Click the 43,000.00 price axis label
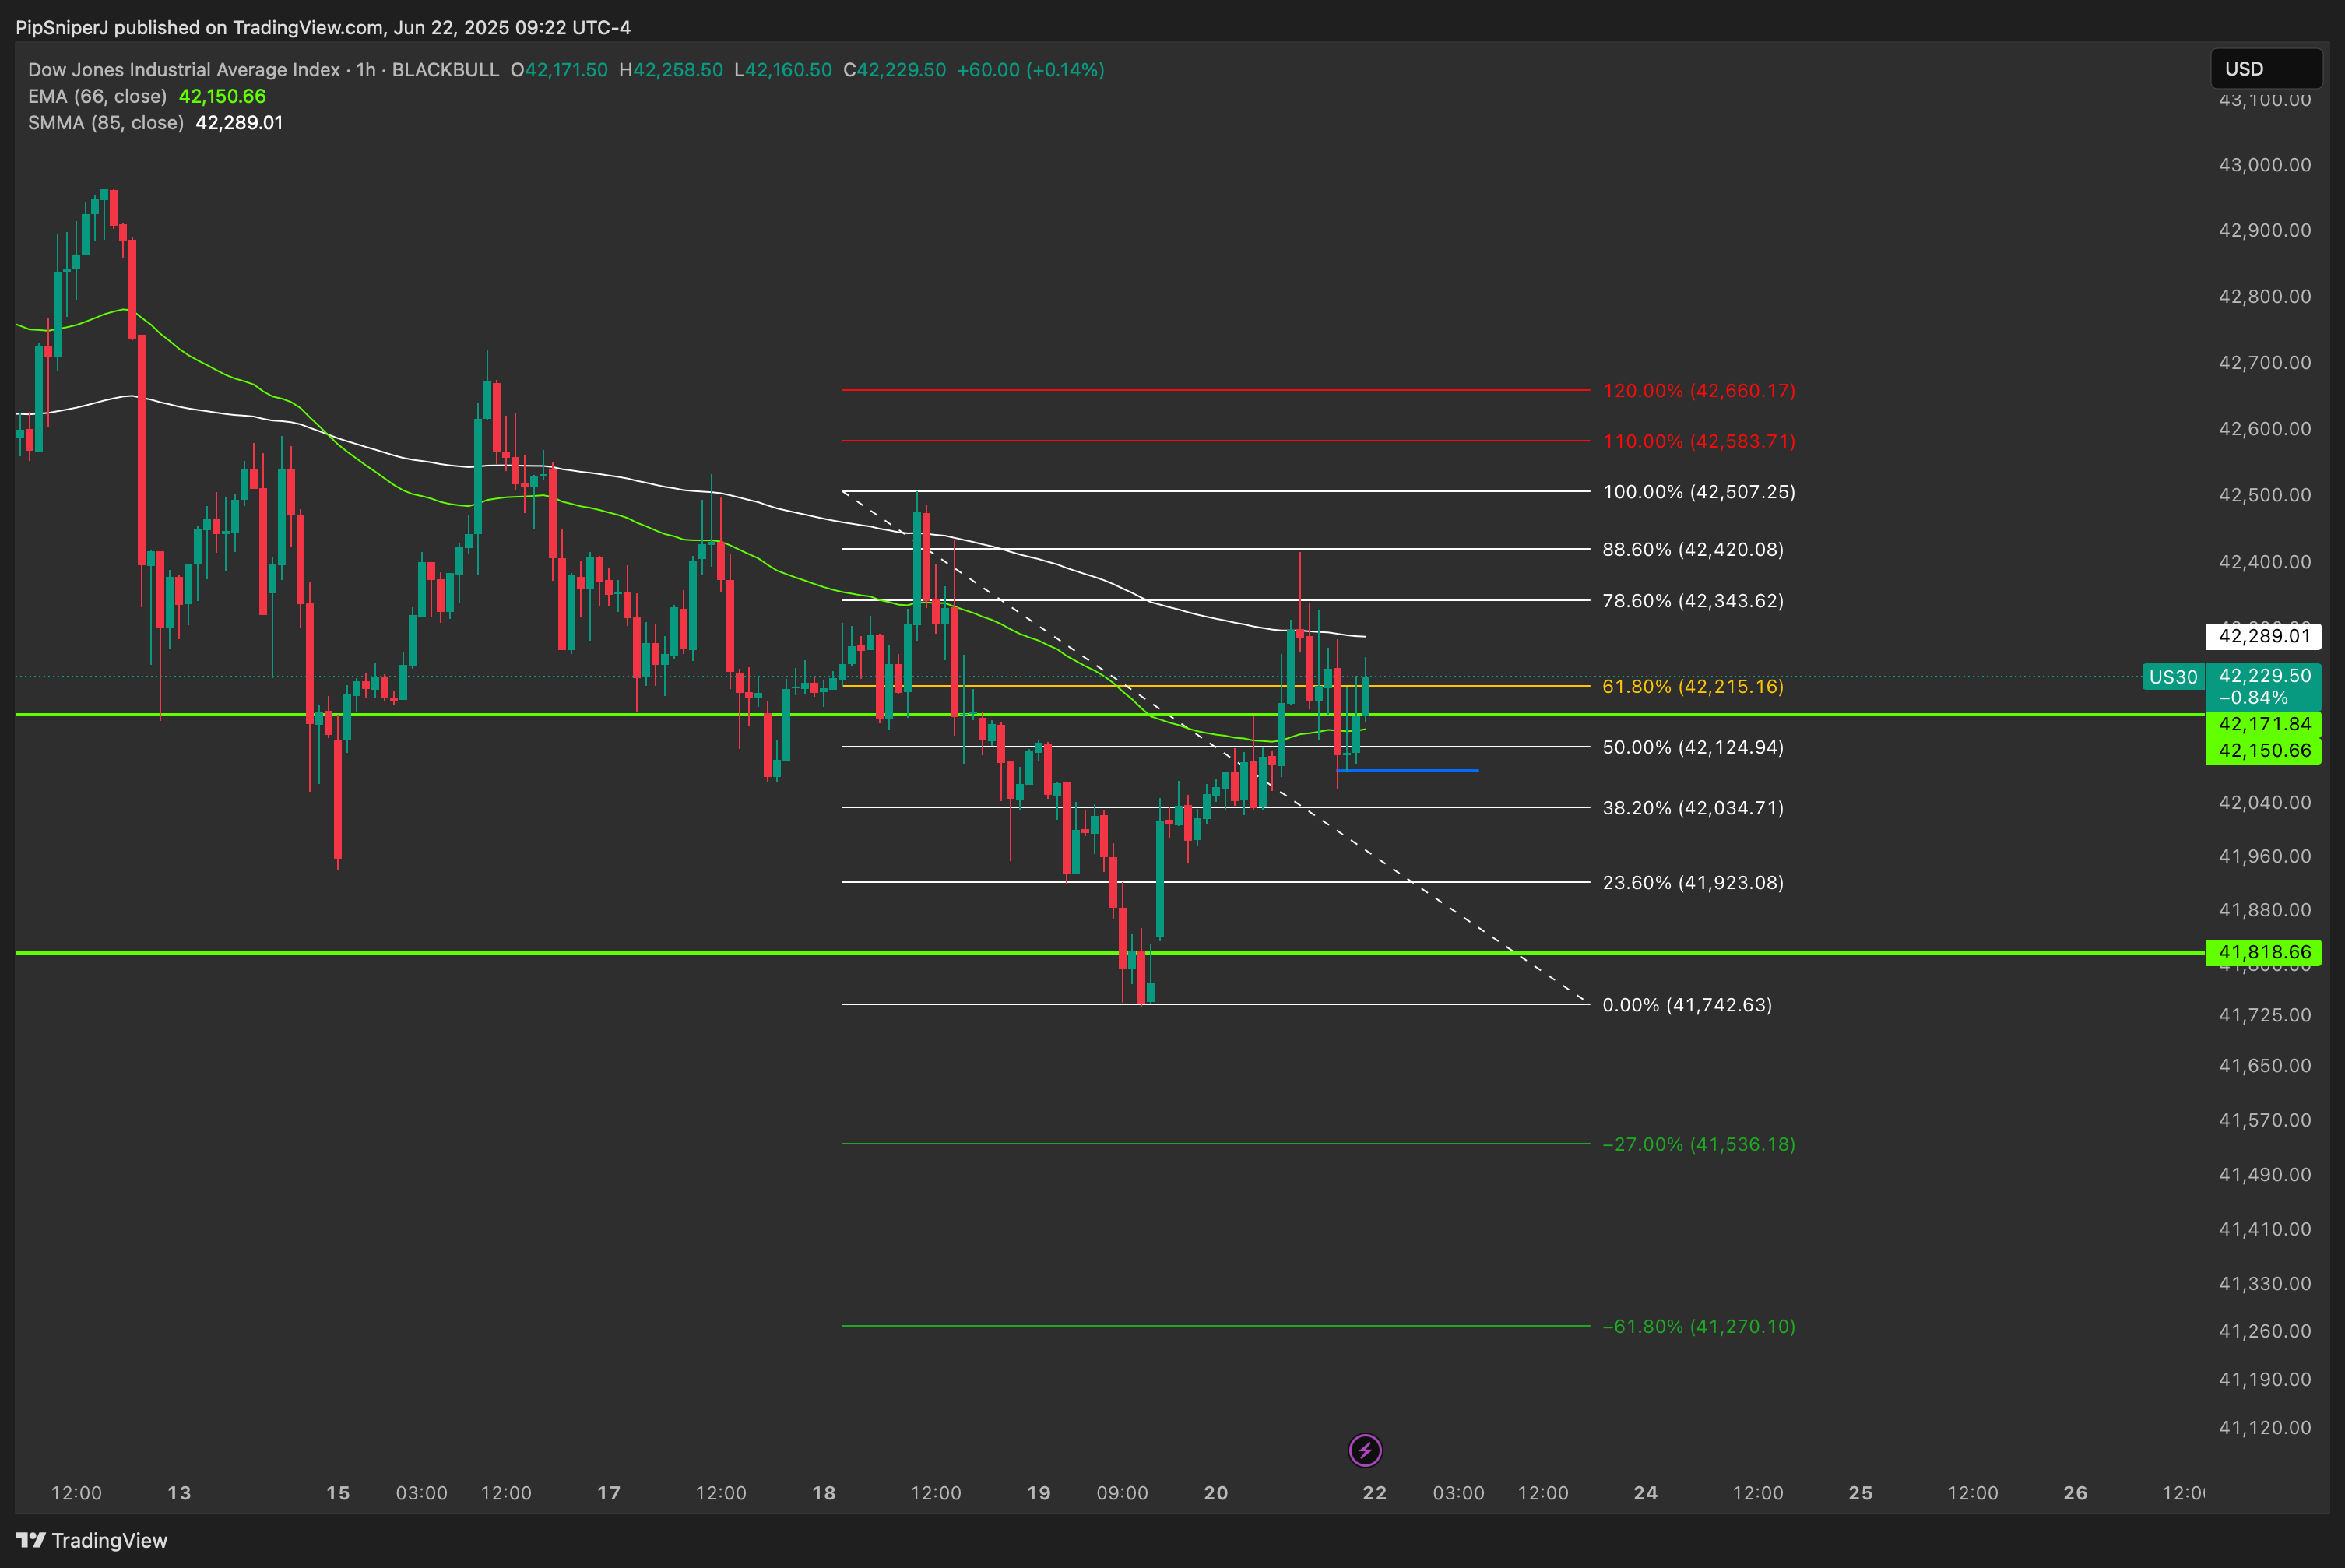 click(2265, 165)
